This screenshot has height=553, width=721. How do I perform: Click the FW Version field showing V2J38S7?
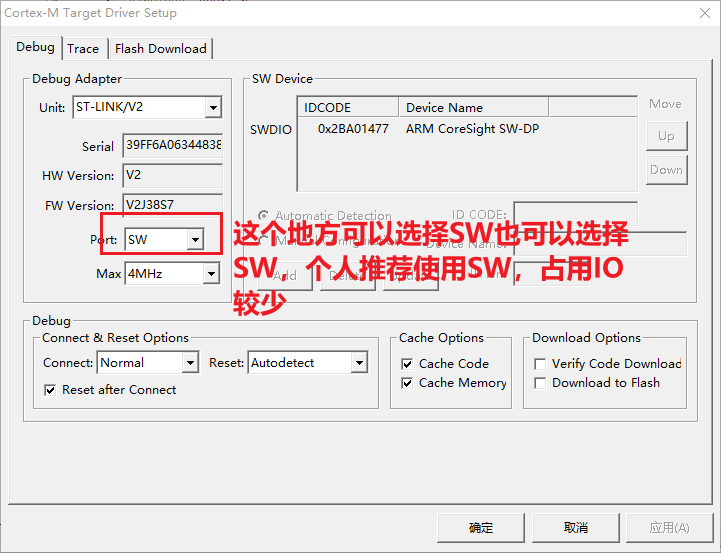point(172,205)
